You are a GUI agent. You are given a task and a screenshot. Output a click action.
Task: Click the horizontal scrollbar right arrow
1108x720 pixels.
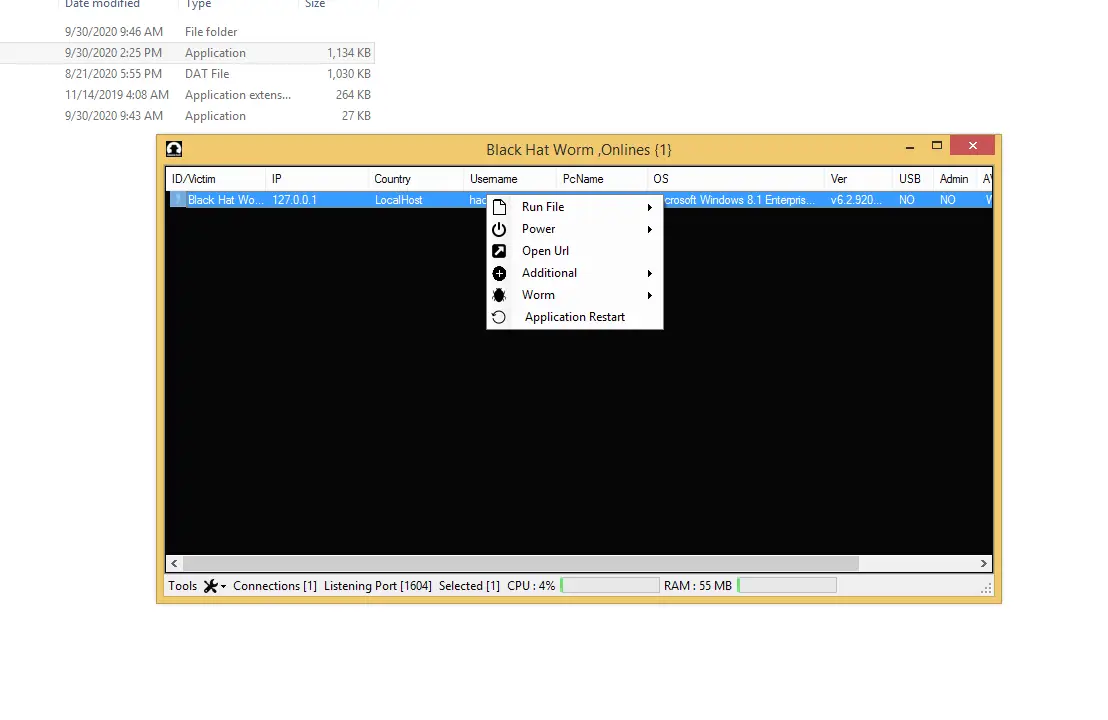pos(983,564)
